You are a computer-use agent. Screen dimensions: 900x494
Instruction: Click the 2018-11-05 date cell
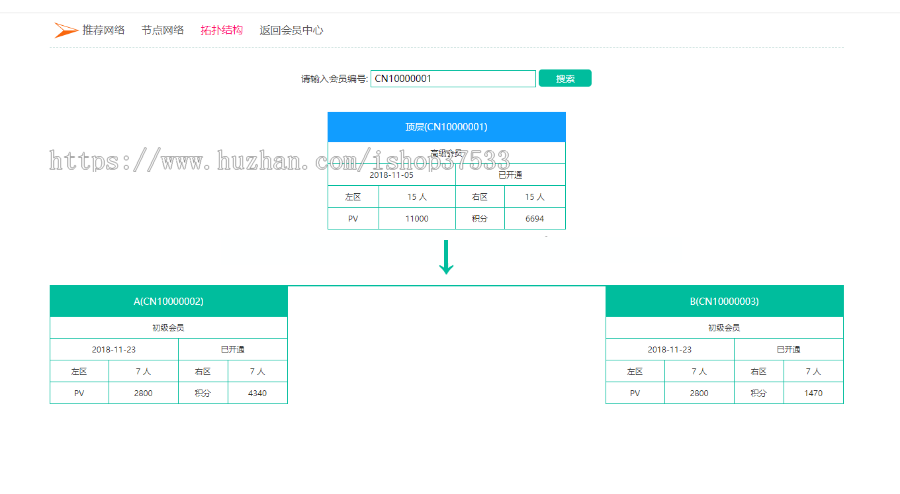pos(391,175)
